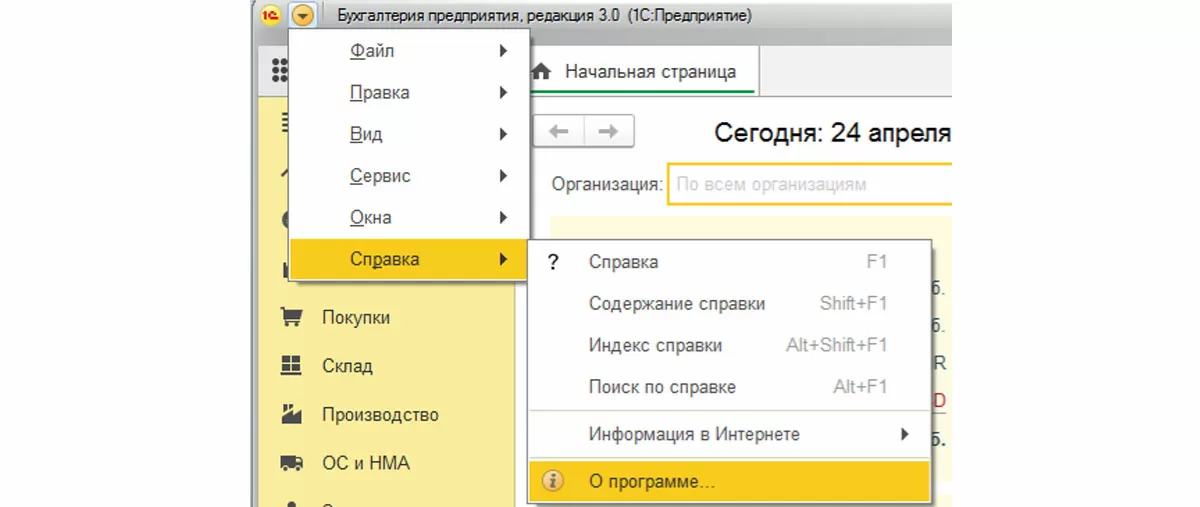Click the home icon on Начальная страница tab

pyautogui.click(x=543, y=72)
